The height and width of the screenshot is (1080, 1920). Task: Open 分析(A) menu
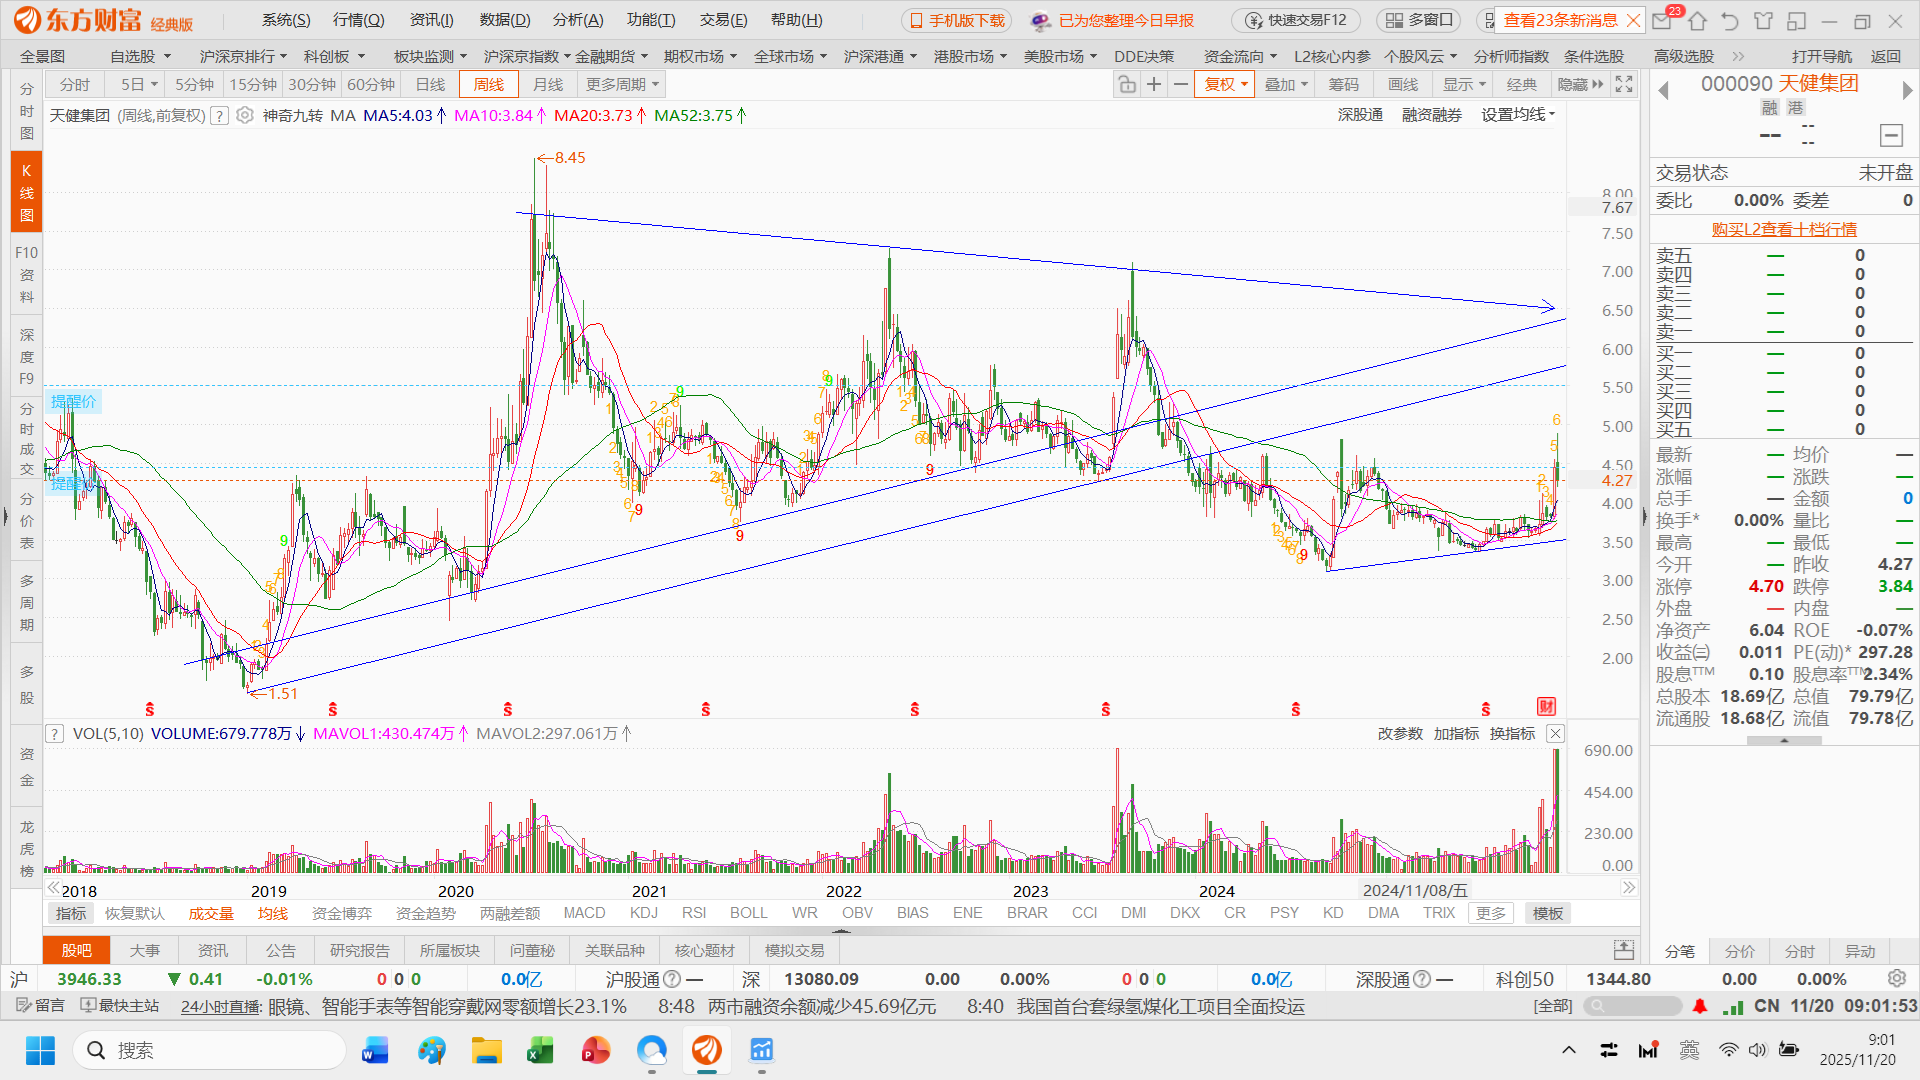point(578,20)
